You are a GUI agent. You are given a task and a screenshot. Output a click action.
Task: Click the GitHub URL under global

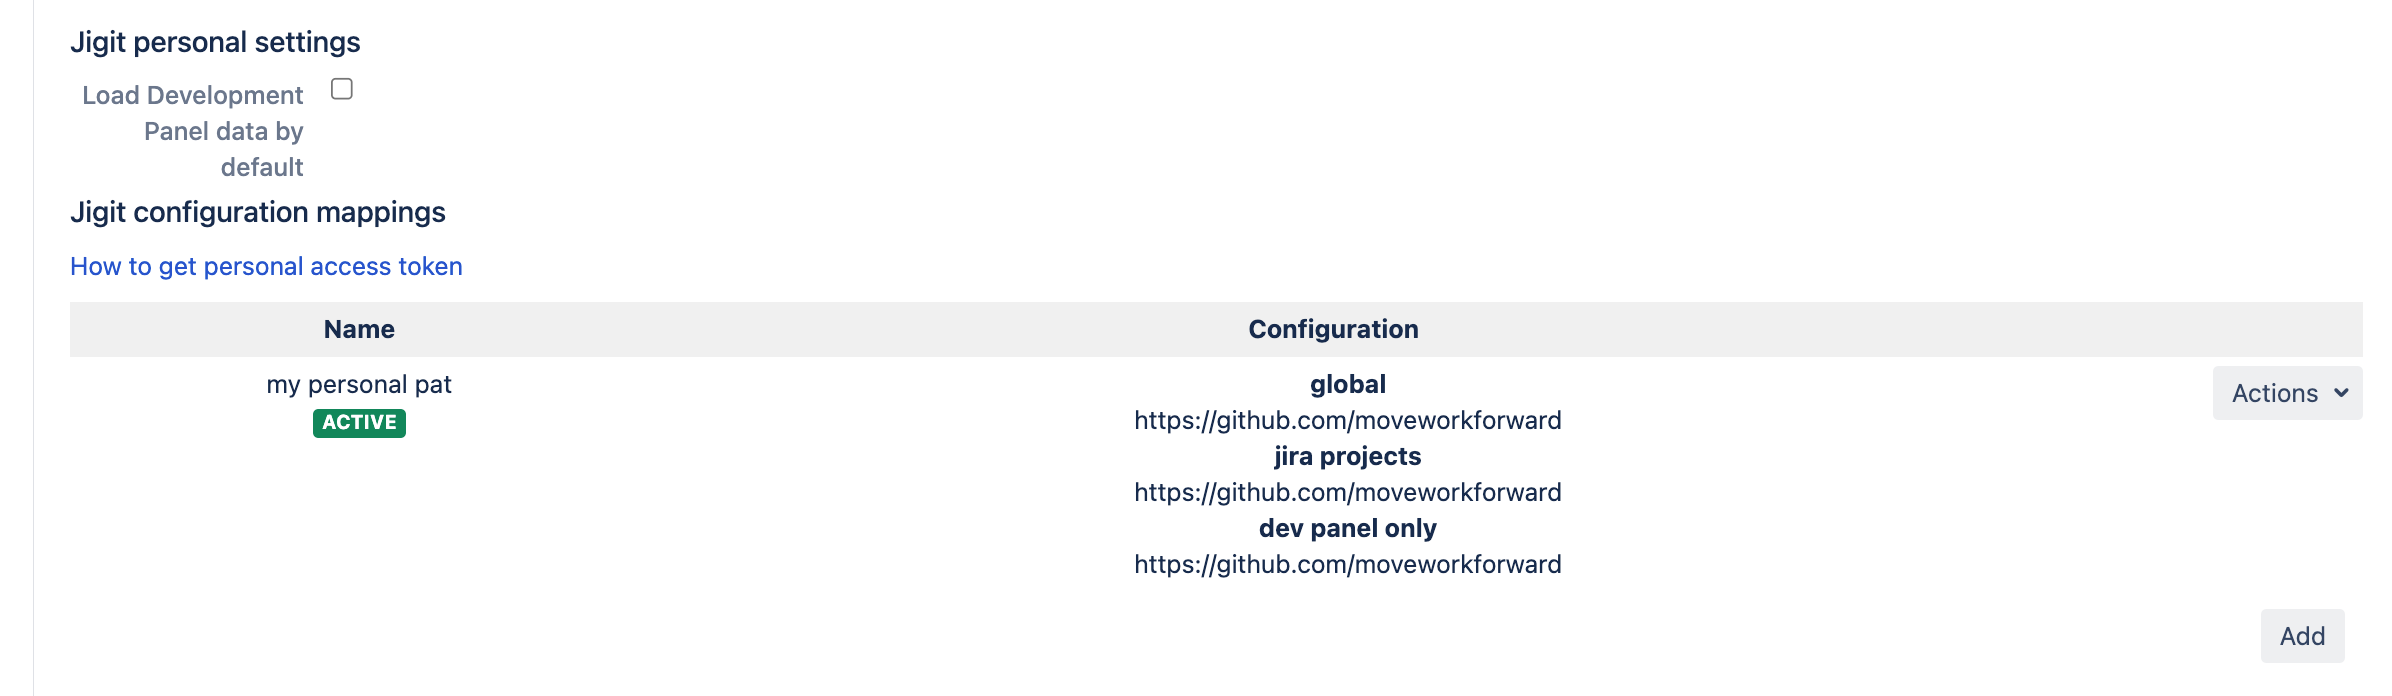(x=1347, y=421)
